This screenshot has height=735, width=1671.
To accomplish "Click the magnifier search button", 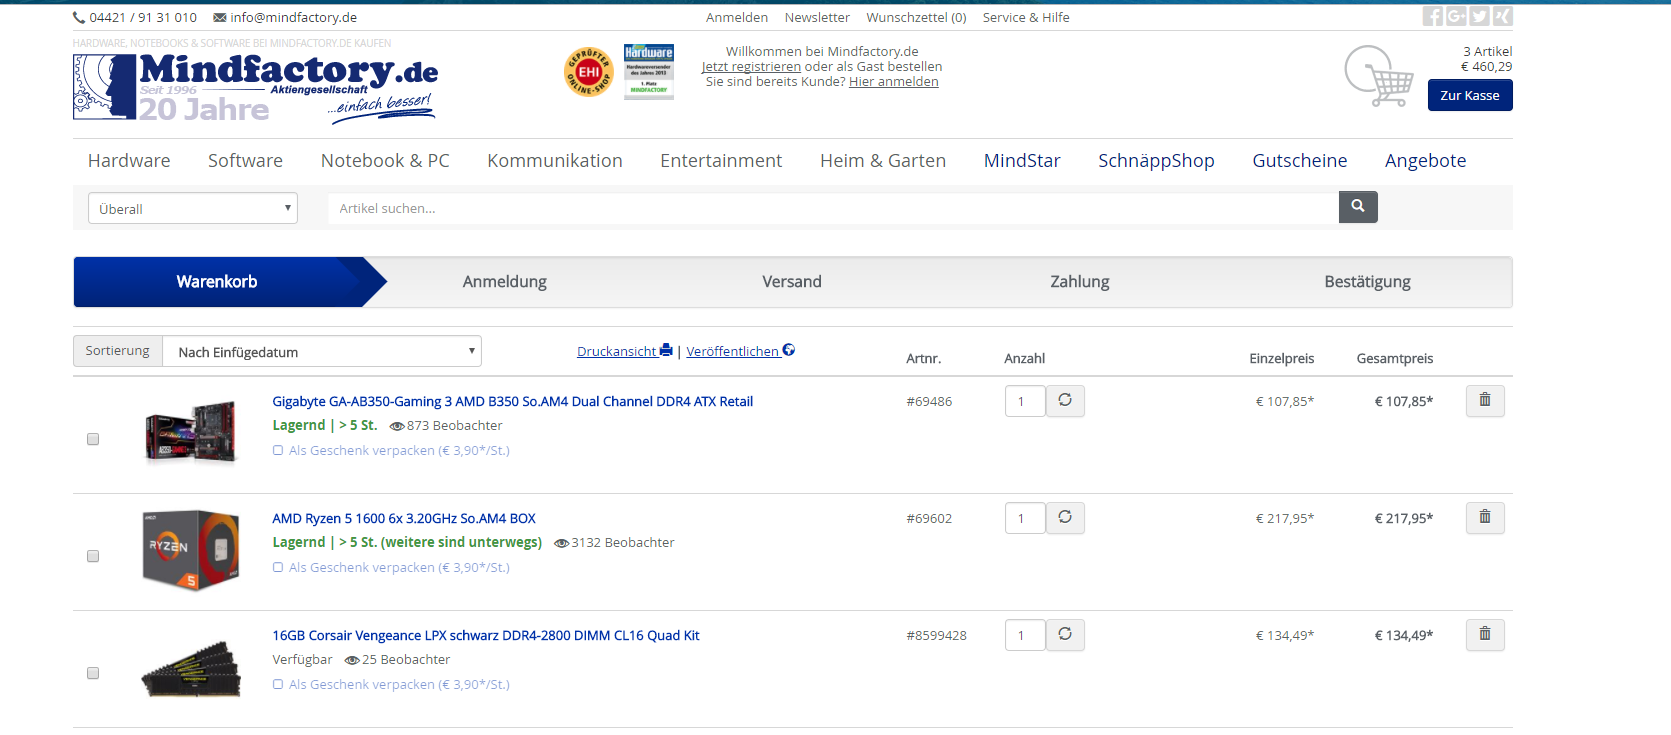I will pos(1358,206).
